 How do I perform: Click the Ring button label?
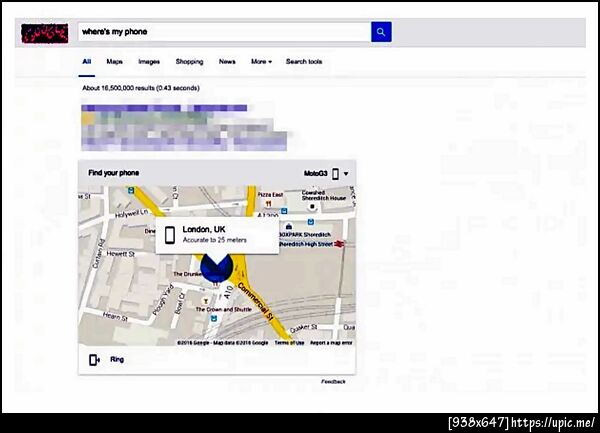click(117, 360)
